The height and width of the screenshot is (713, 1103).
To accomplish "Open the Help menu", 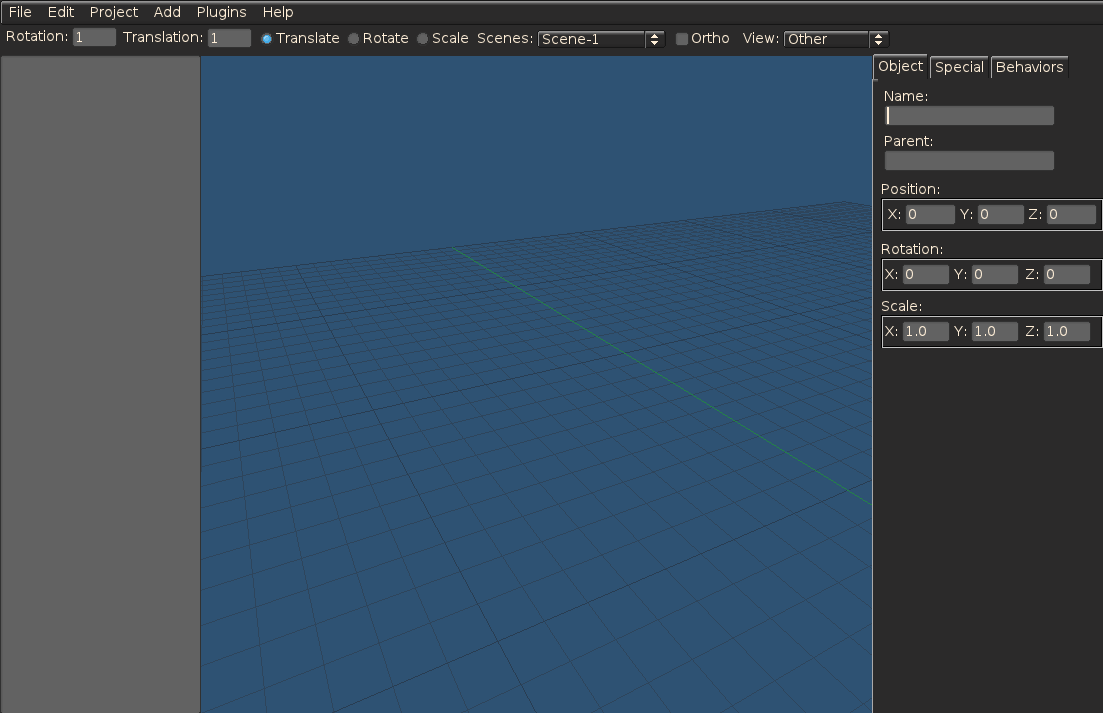I will (278, 12).
